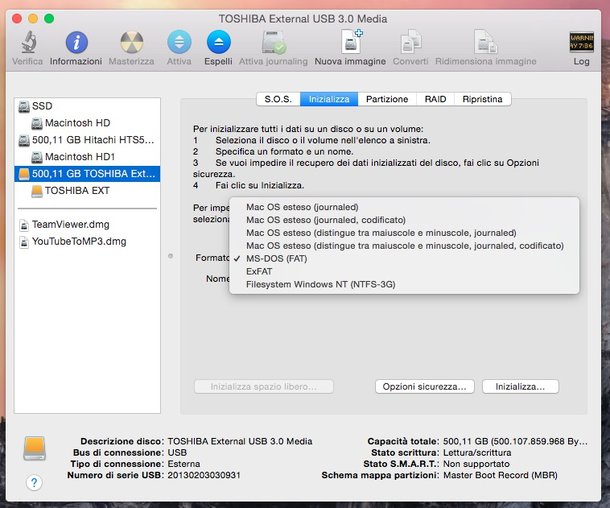Screen dimensions: 610x508
Task: Select the TeamViewer.dmg disk image
Action: [87, 224]
